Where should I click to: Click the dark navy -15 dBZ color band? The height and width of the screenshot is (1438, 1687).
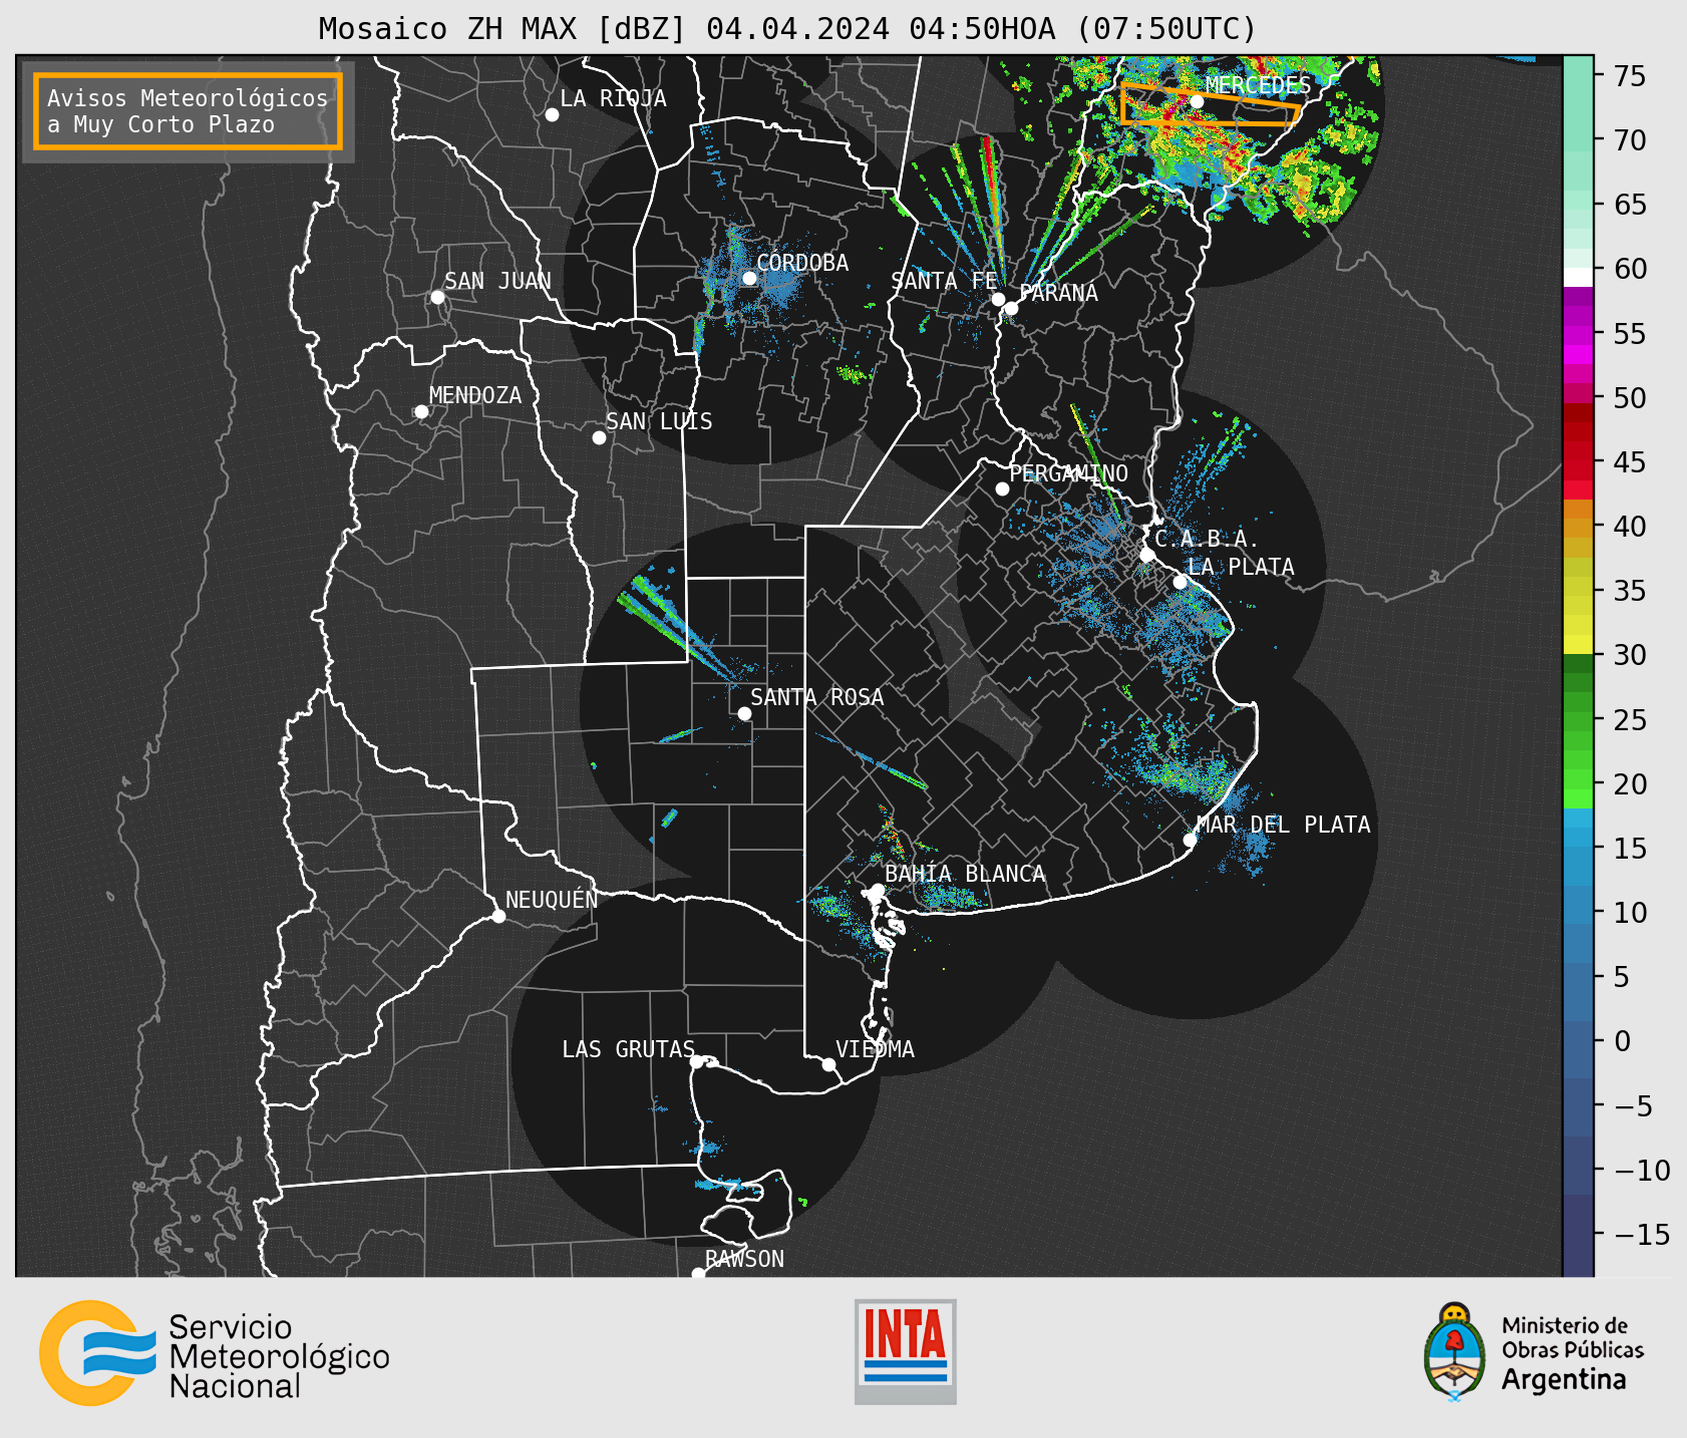[1578, 1234]
